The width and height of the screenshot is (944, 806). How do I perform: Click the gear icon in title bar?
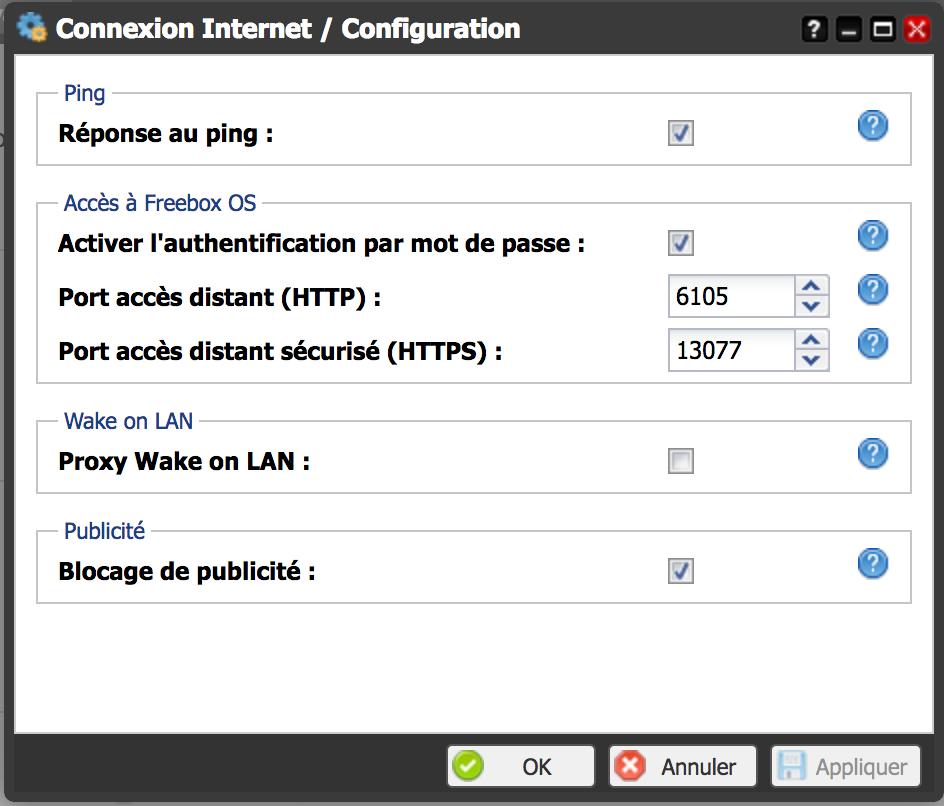point(33,28)
